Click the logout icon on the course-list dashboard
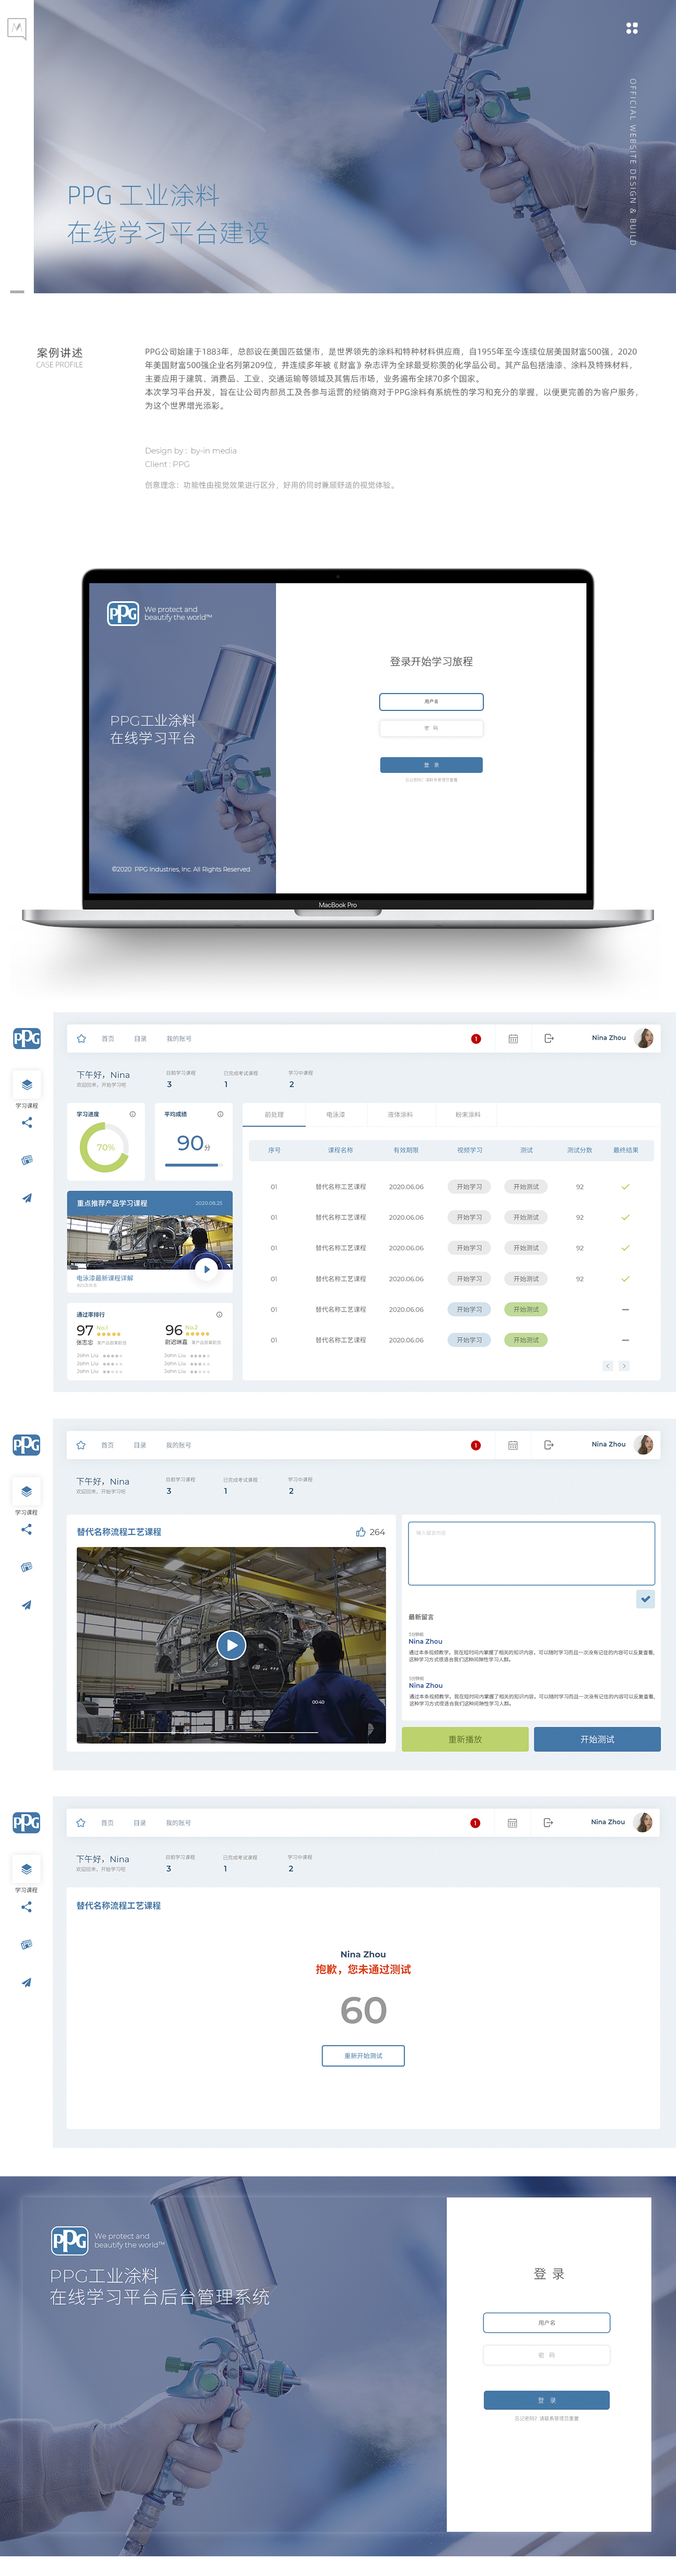This screenshot has height=2576, width=676. point(549,1038)
